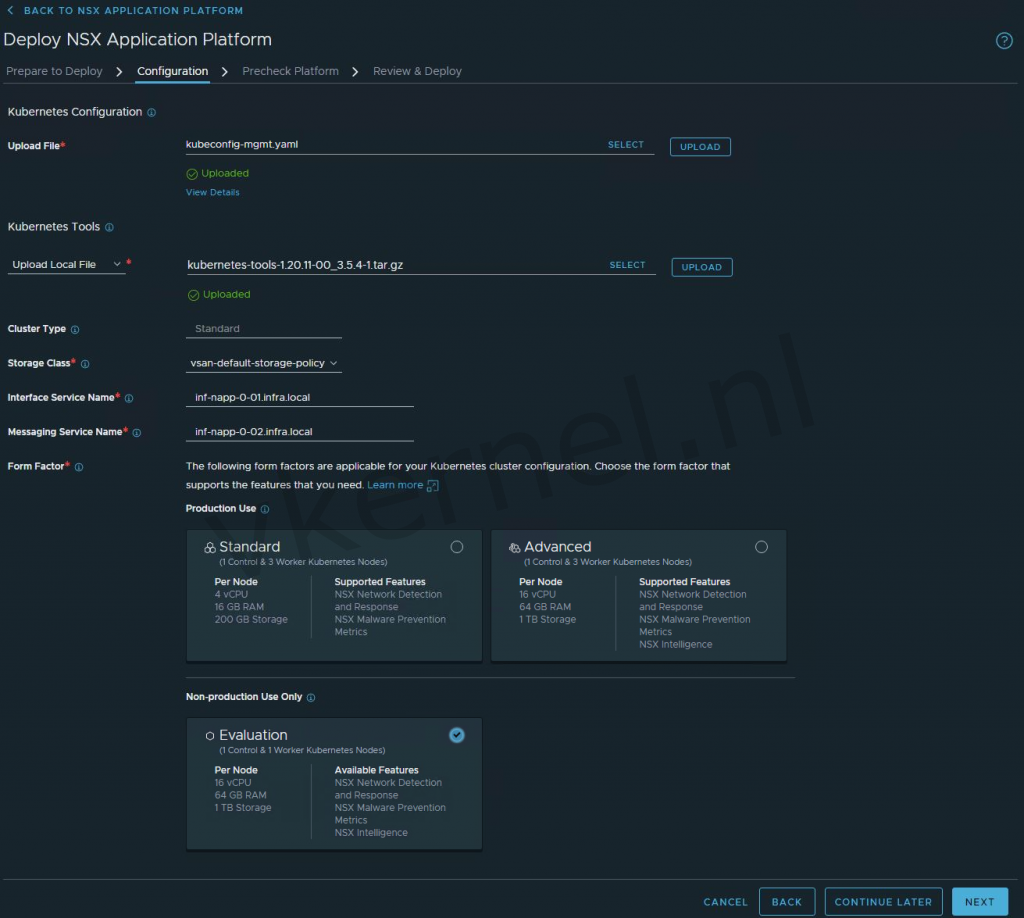Click the info icon beside Kubernetes Configuration
The width and height of the screenshot is (1024, 918).
(152, 112)
